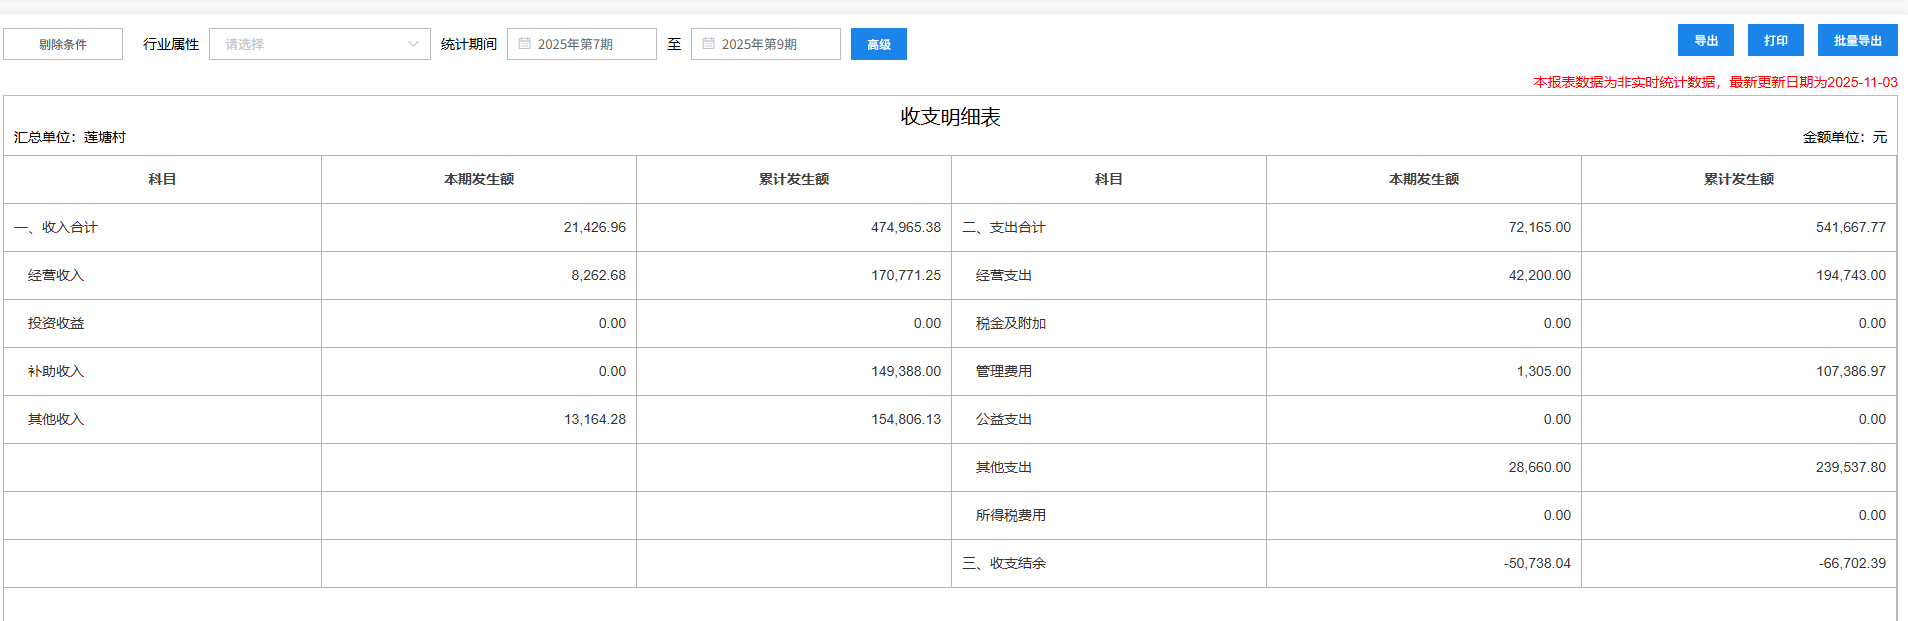
Task: Click the 剔除条件 button
Action: [x=63, y=44]
